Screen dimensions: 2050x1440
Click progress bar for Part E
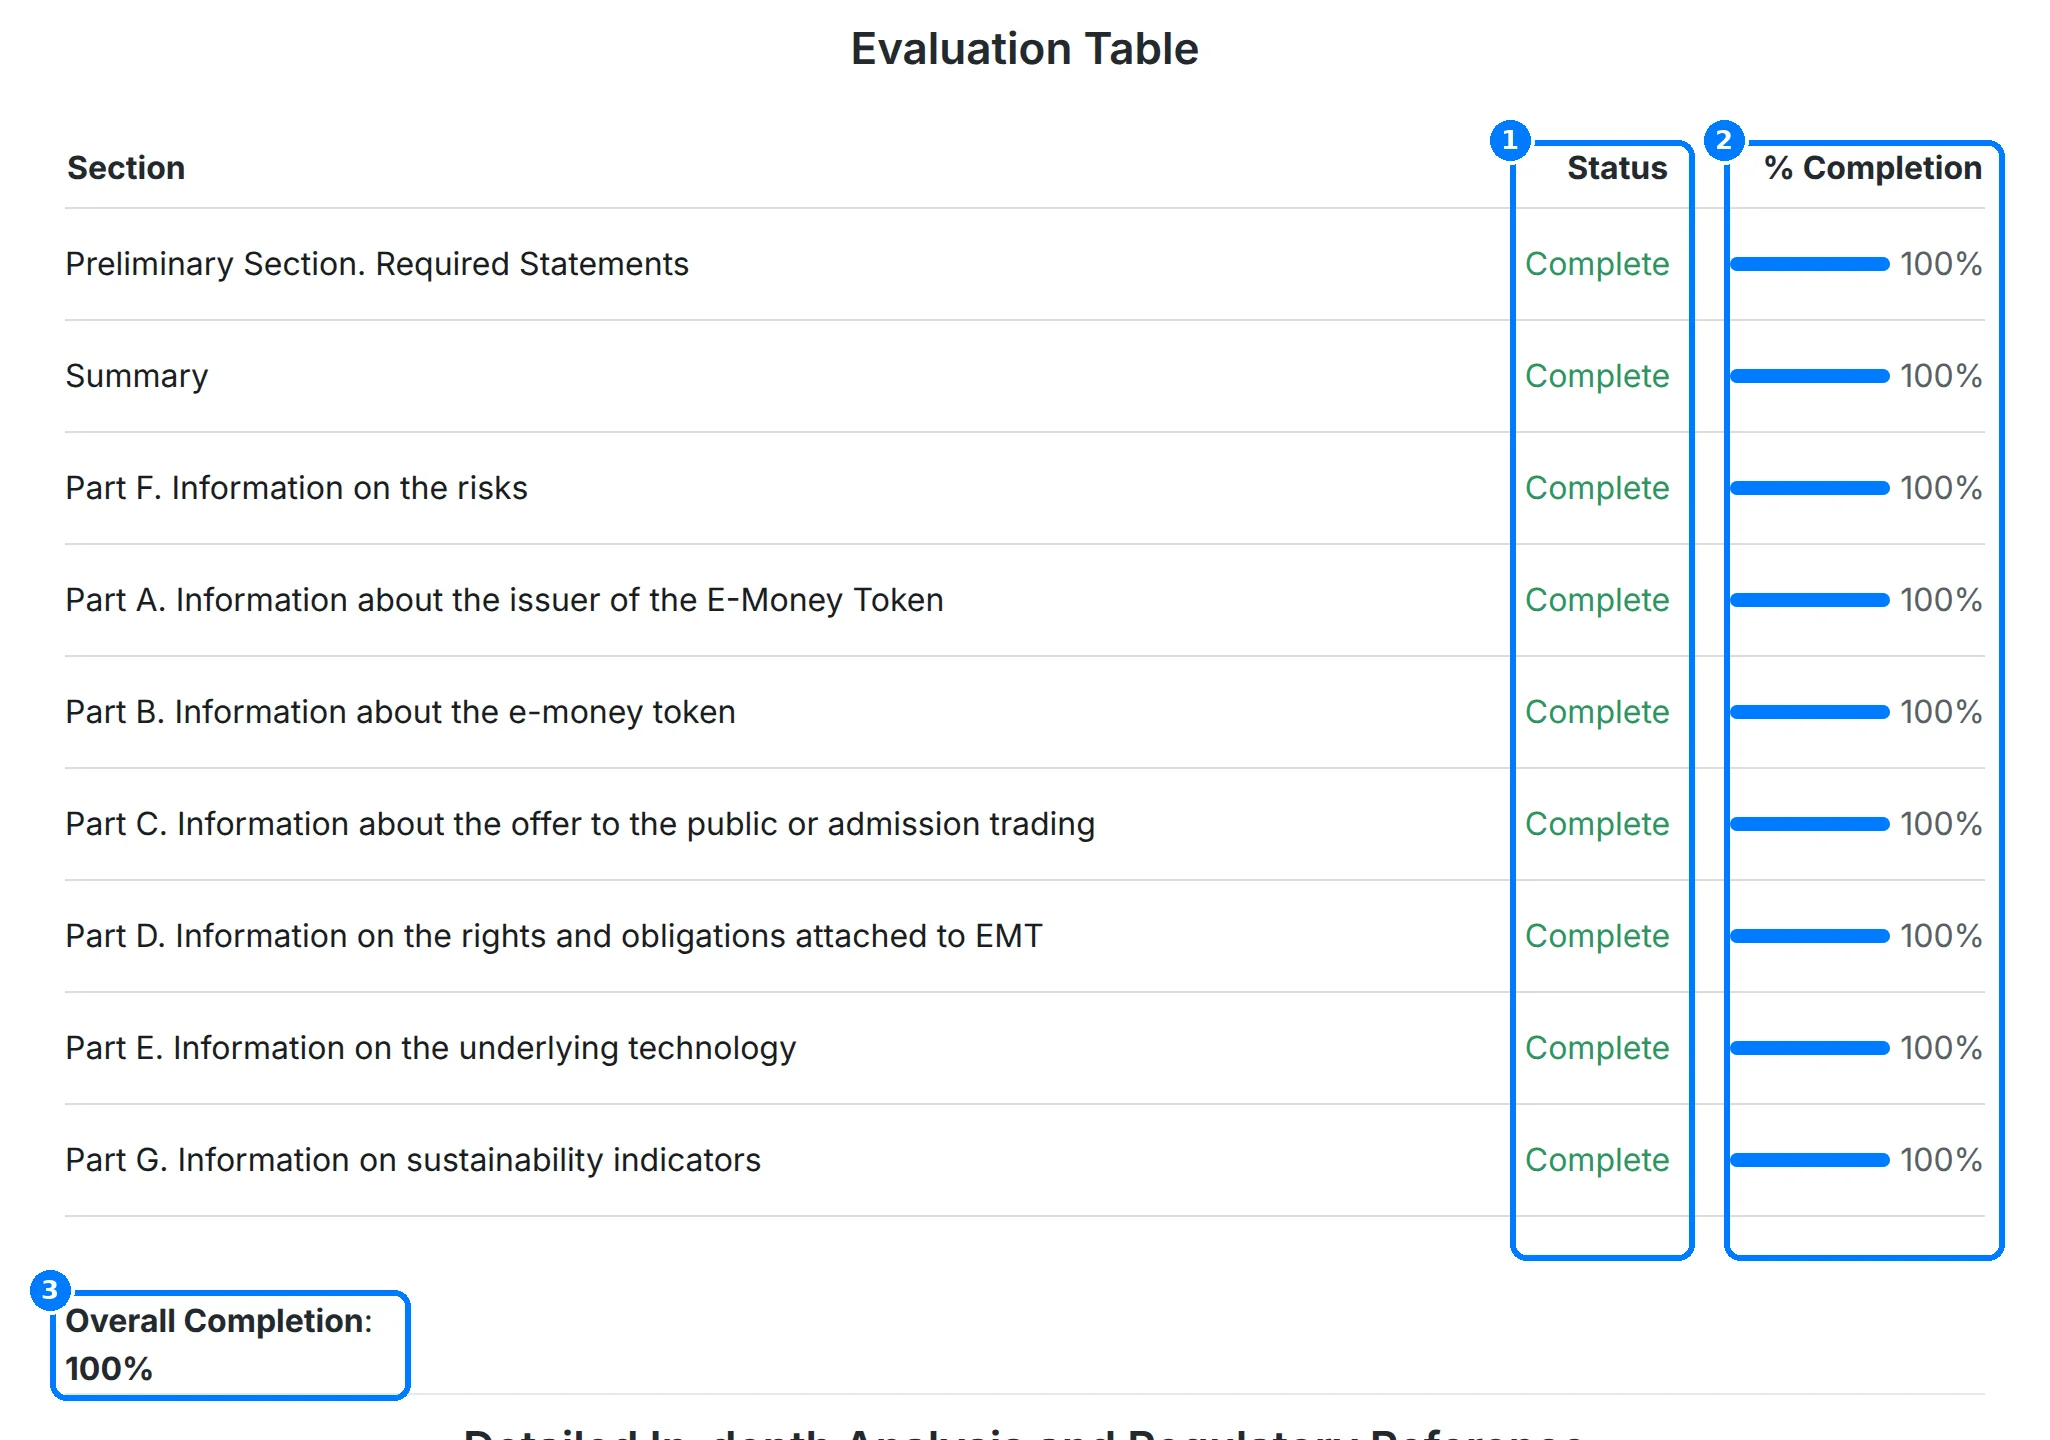click(1810, 1048)
